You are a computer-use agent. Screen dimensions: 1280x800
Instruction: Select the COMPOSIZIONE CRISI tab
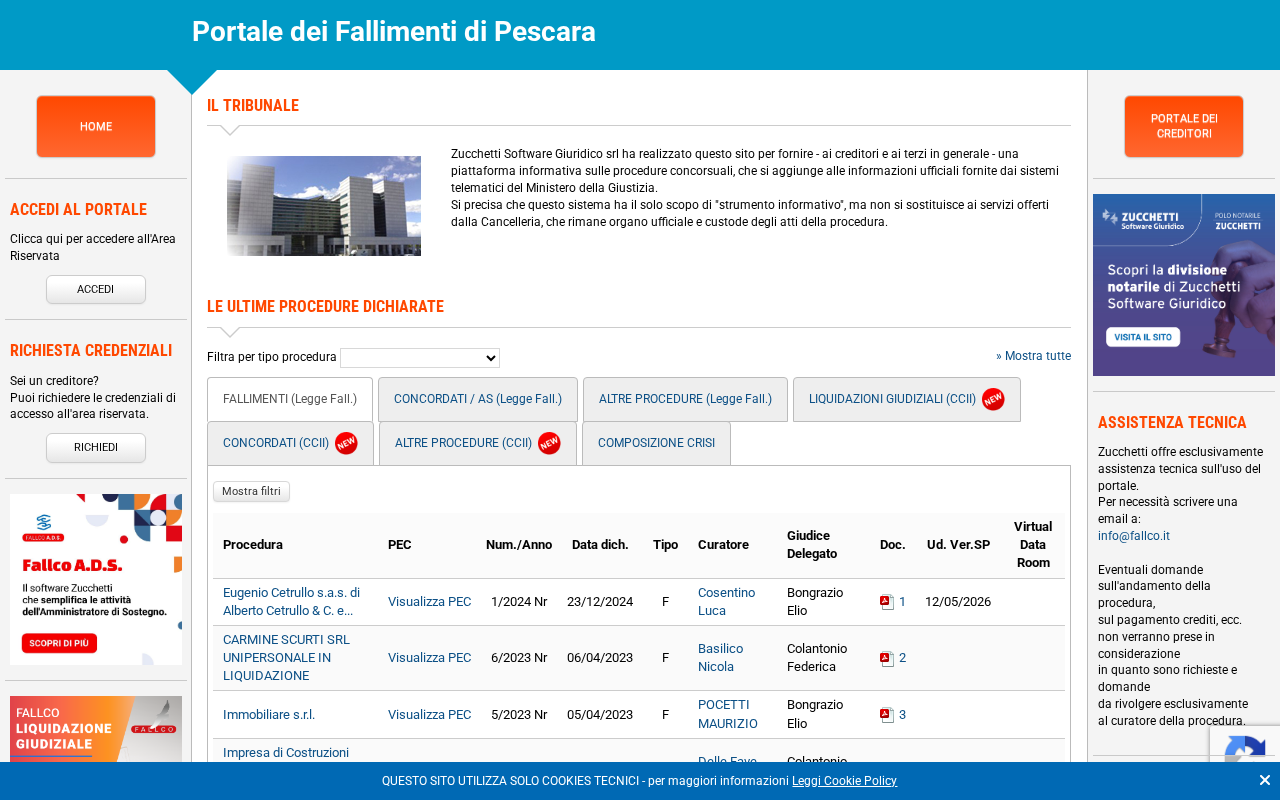pyautogui.click(x=656, y=443)
